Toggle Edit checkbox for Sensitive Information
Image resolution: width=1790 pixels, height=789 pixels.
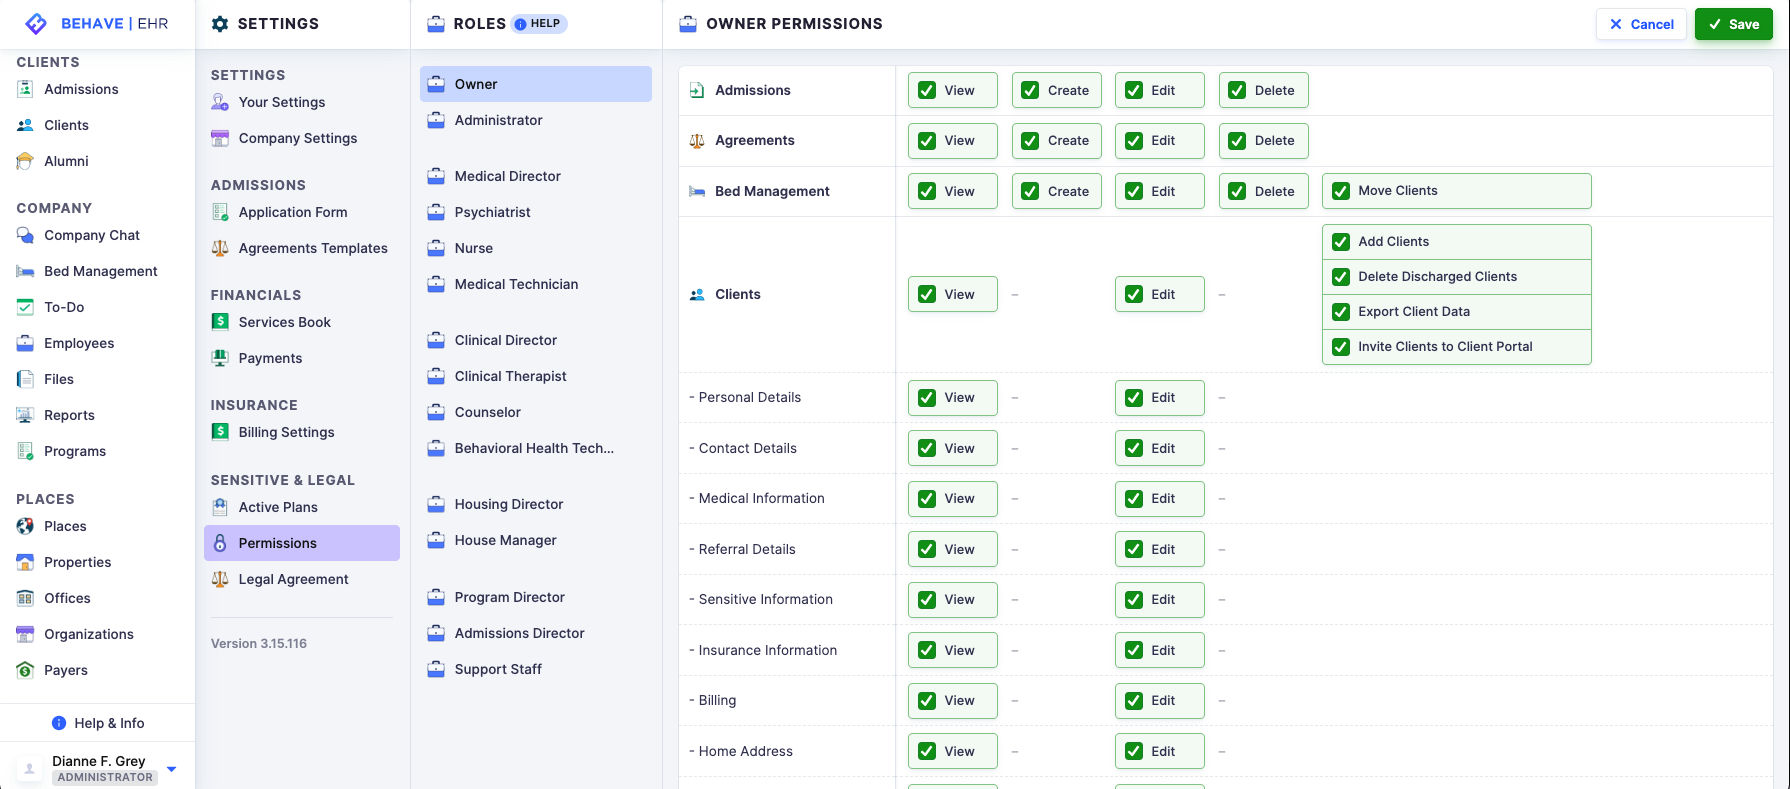coord(1134,600)
